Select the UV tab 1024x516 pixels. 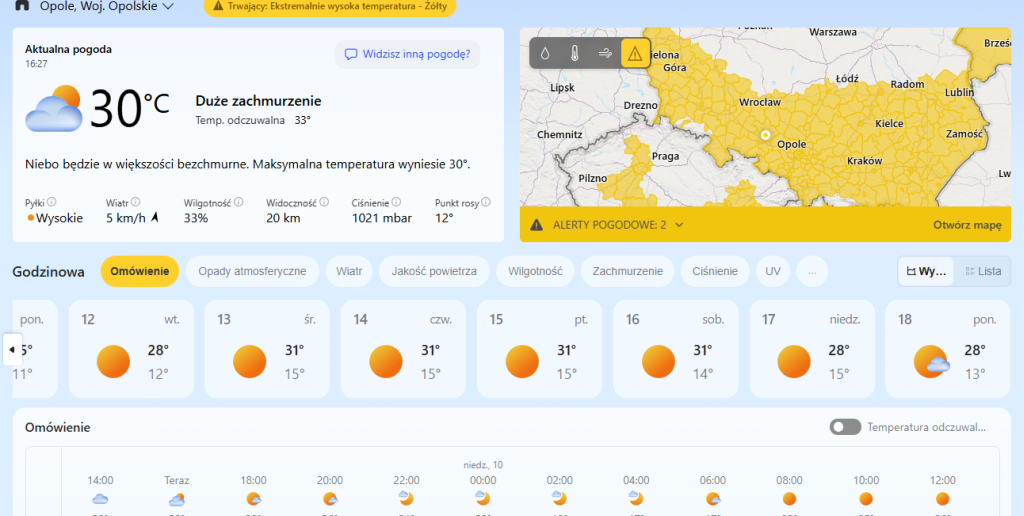pyautogui.click(x=773, y=271)
